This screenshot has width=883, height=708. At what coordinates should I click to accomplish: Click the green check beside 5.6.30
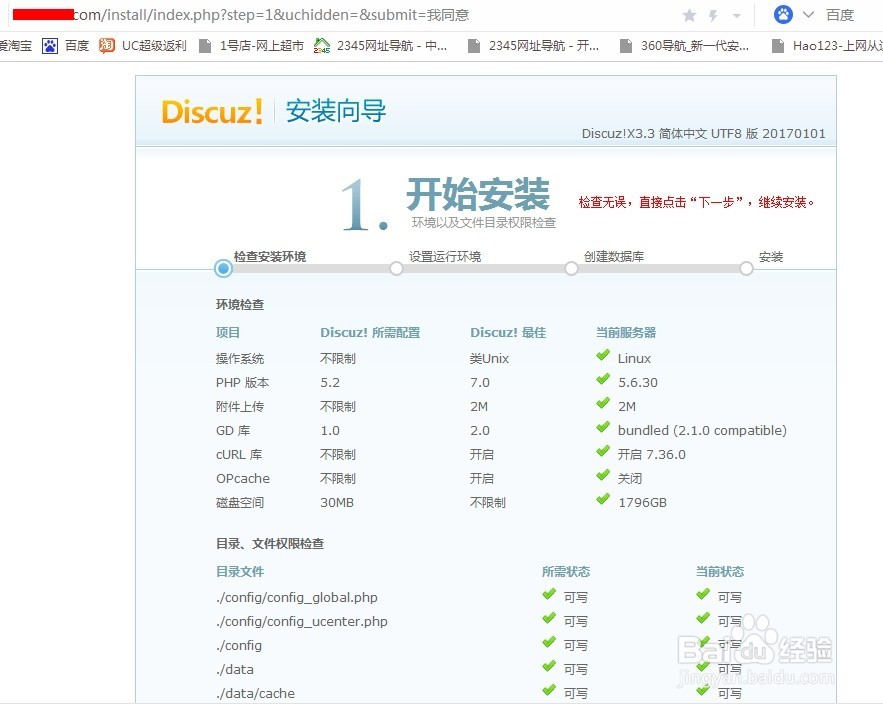point(603,379)
